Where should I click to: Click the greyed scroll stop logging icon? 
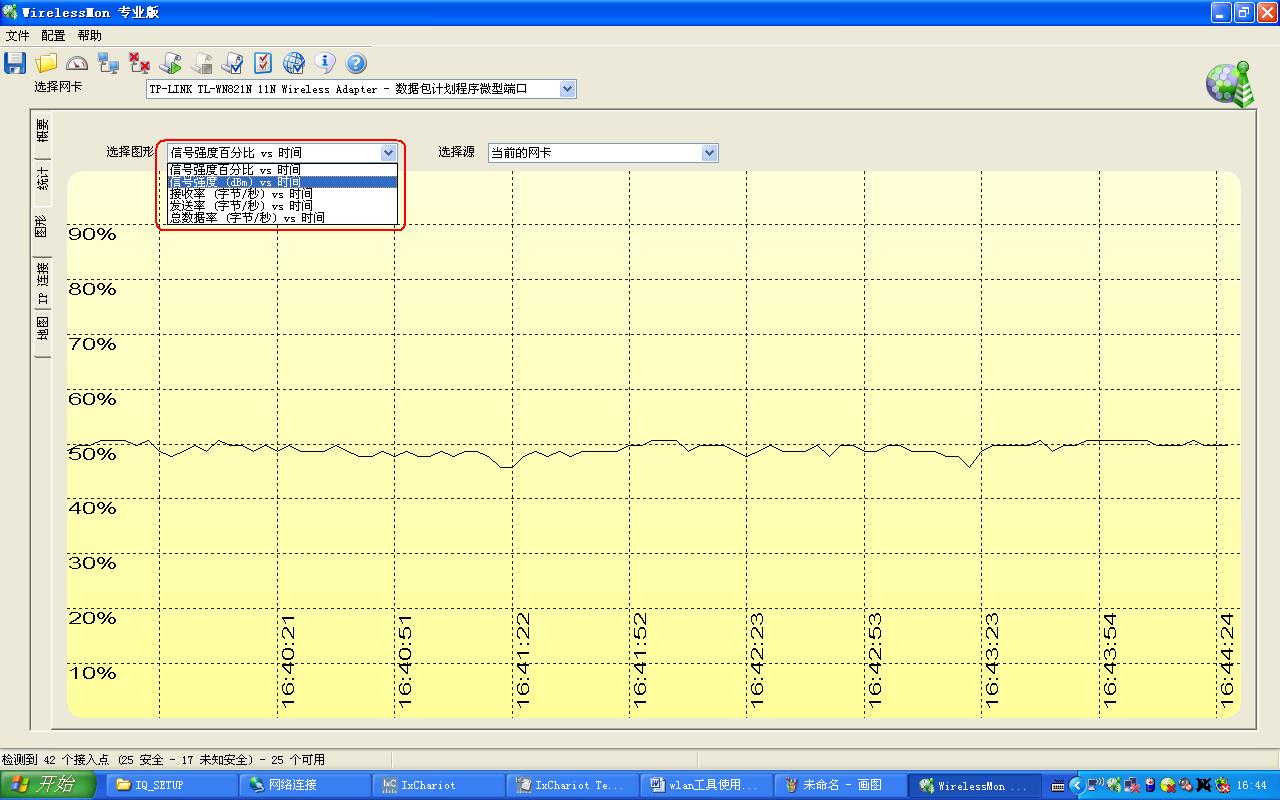[201, 63]
